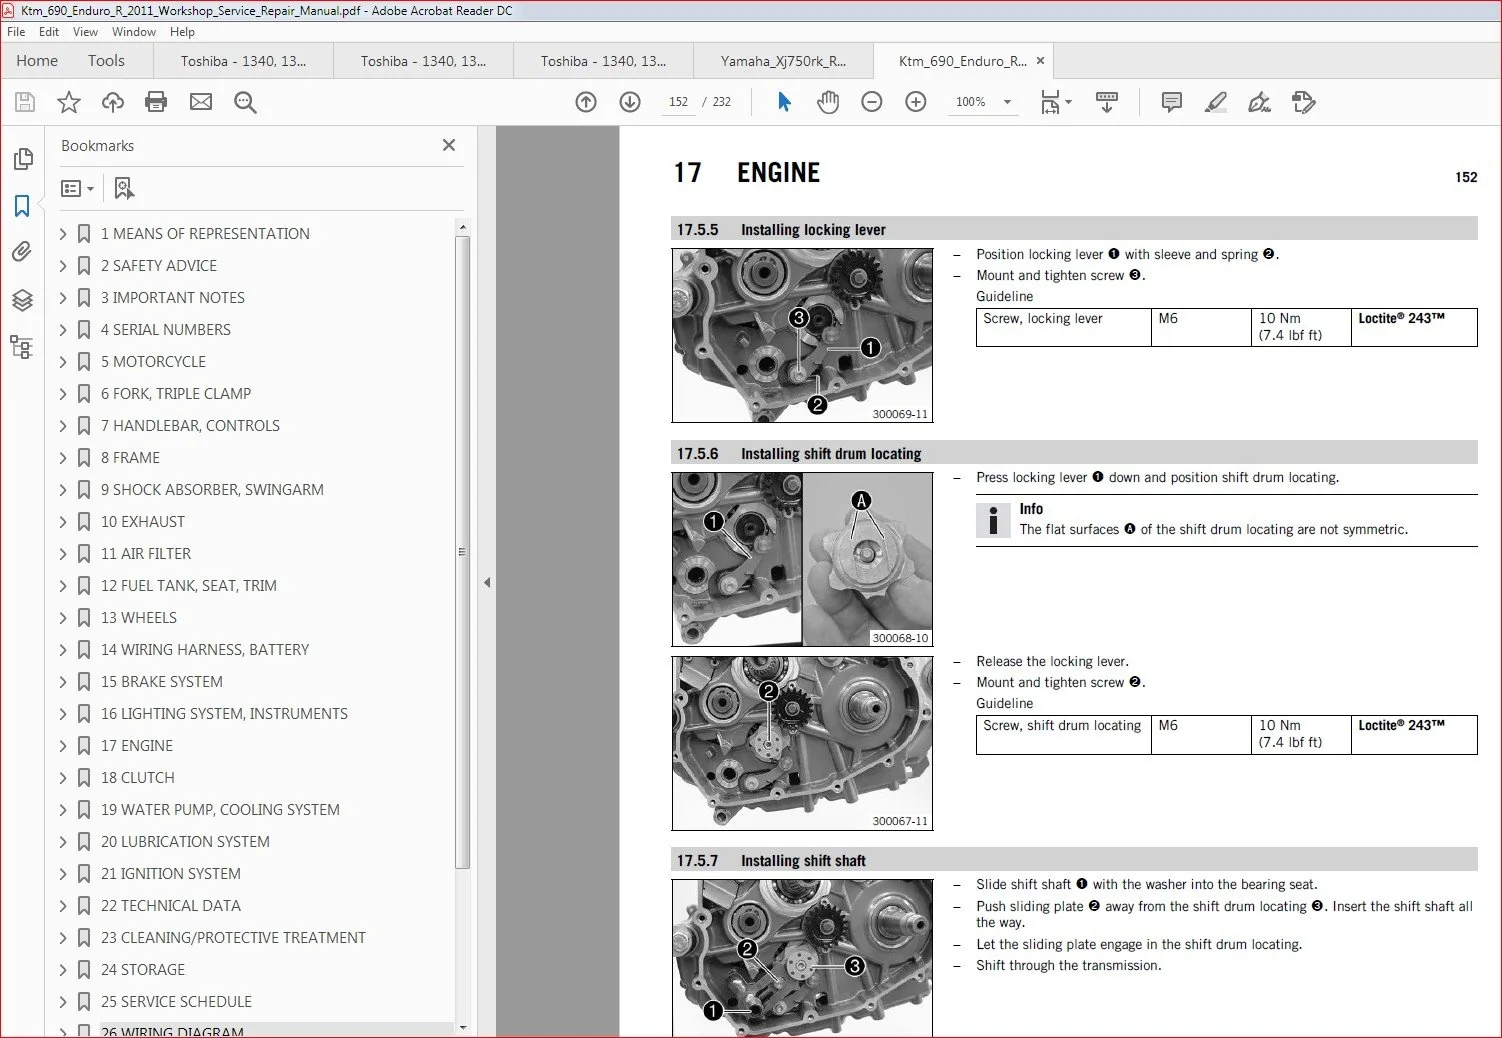Open the Attachments paperclip panel
Screen dimensions: 1502x1038
[22, 252]
